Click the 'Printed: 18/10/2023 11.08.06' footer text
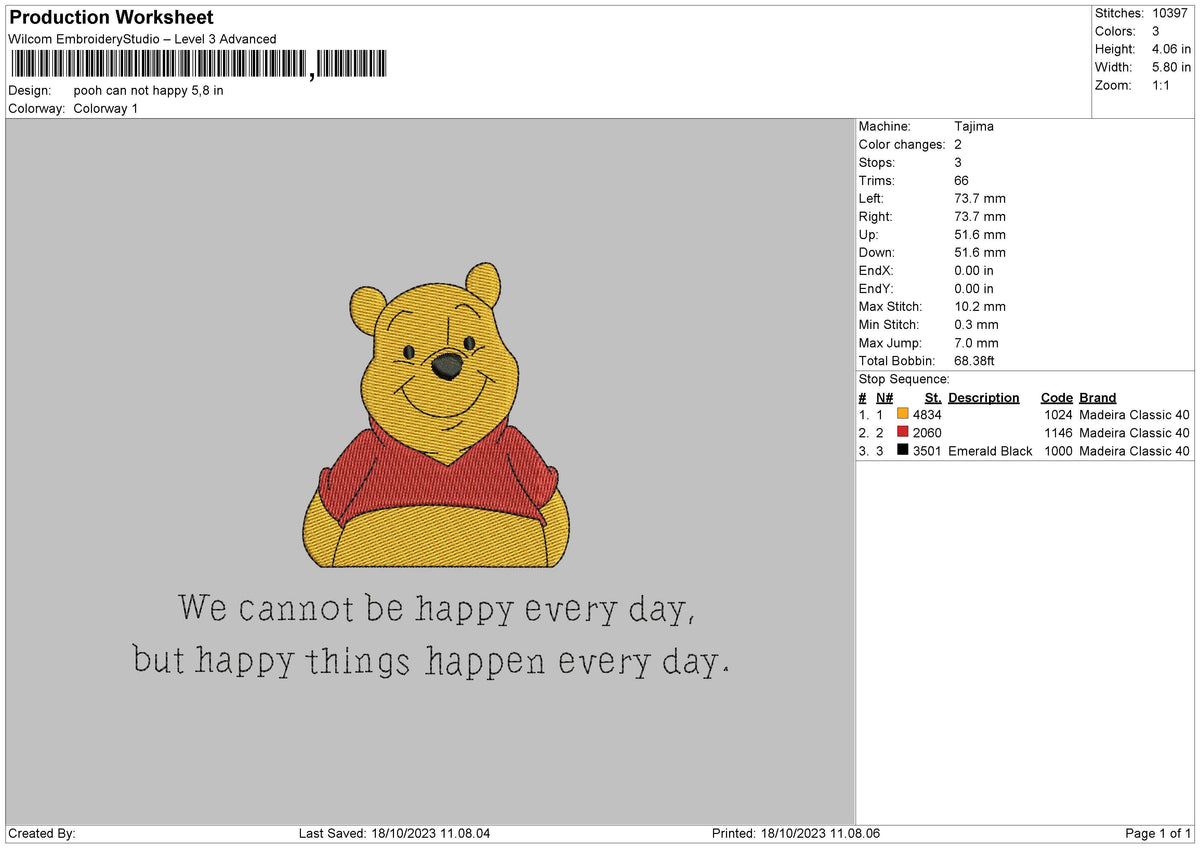The height and width of the screenshot is (848, 1200). (x=796, y=833)
